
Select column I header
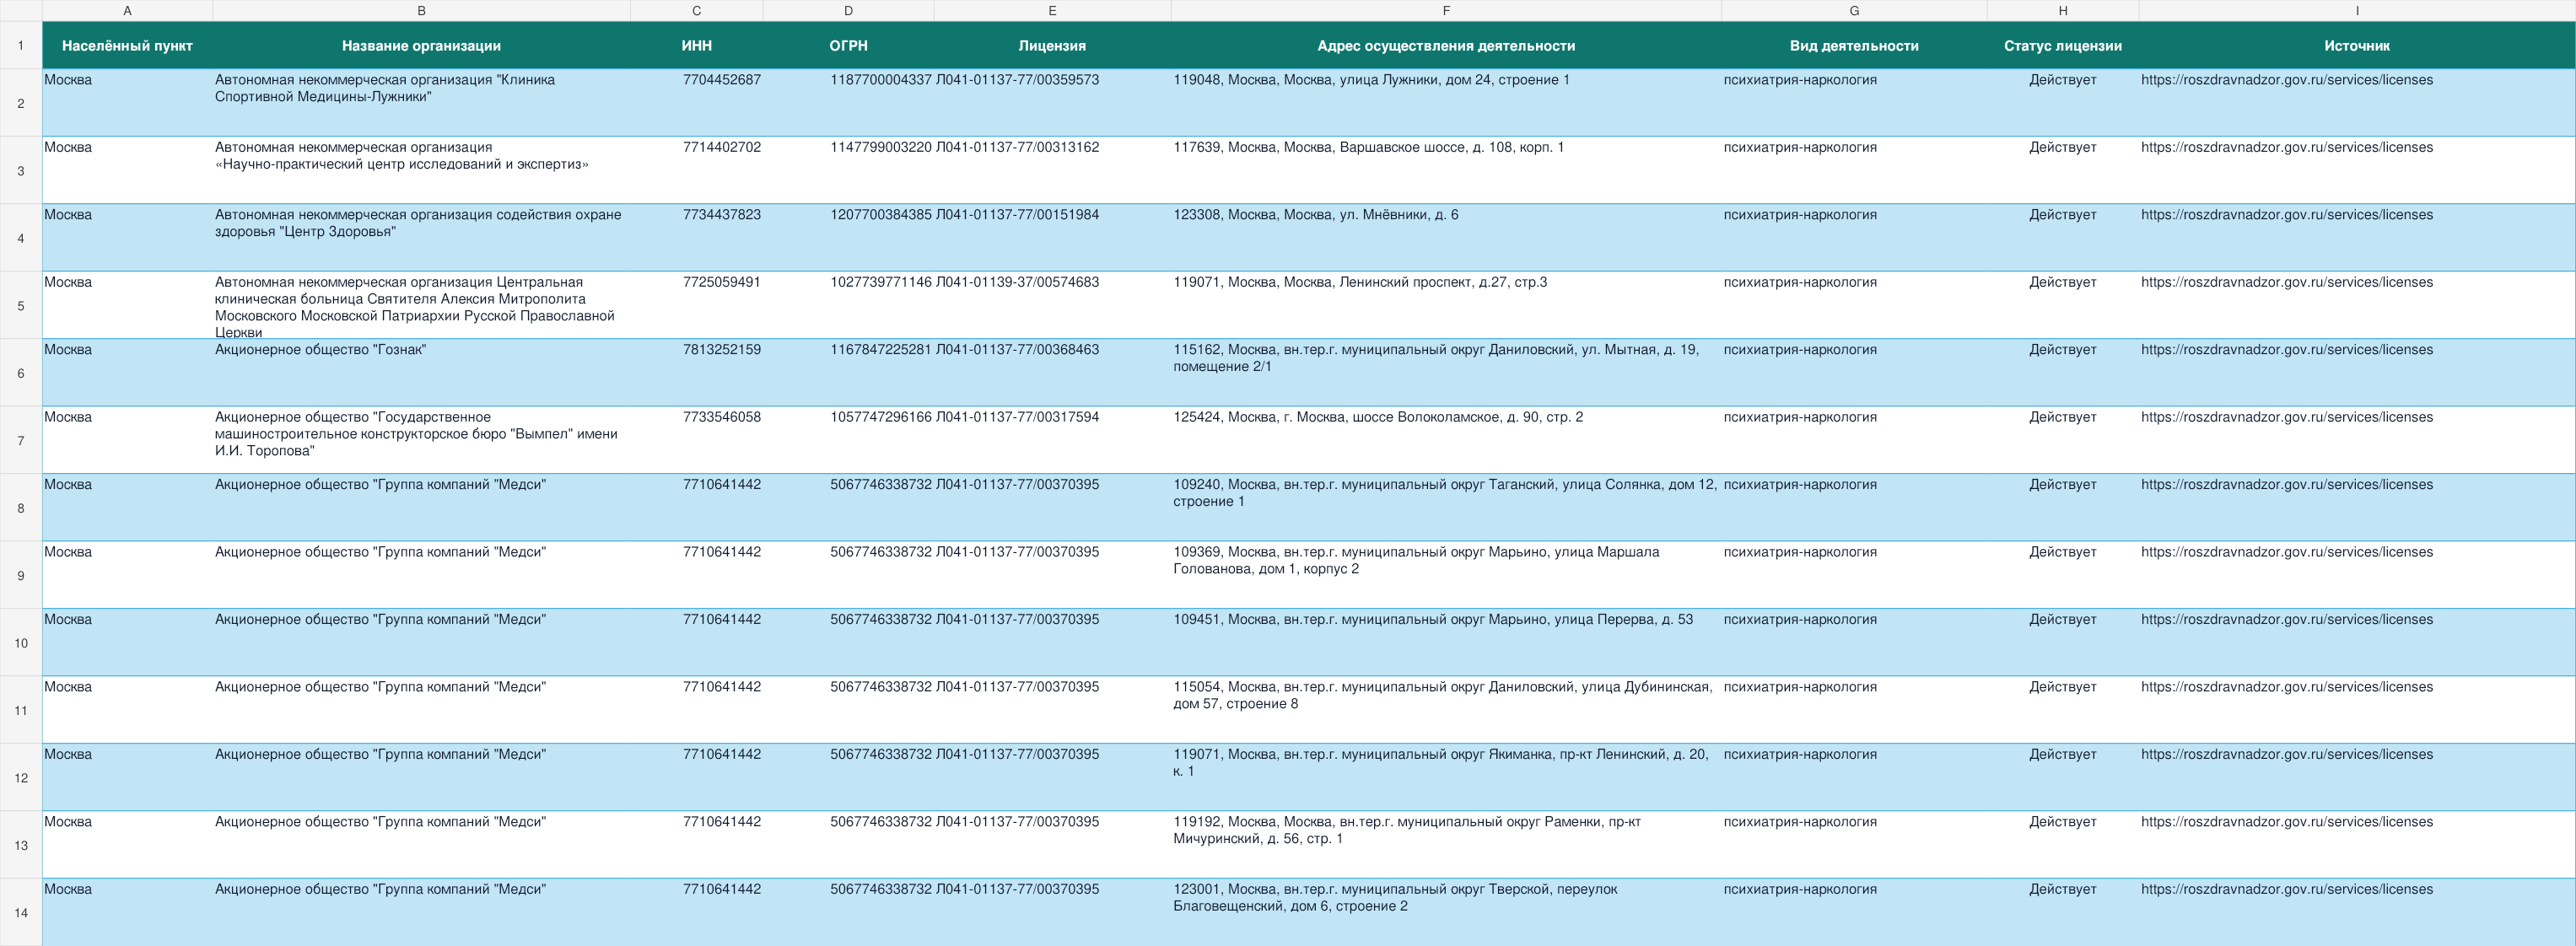(x=2357, y=10)
